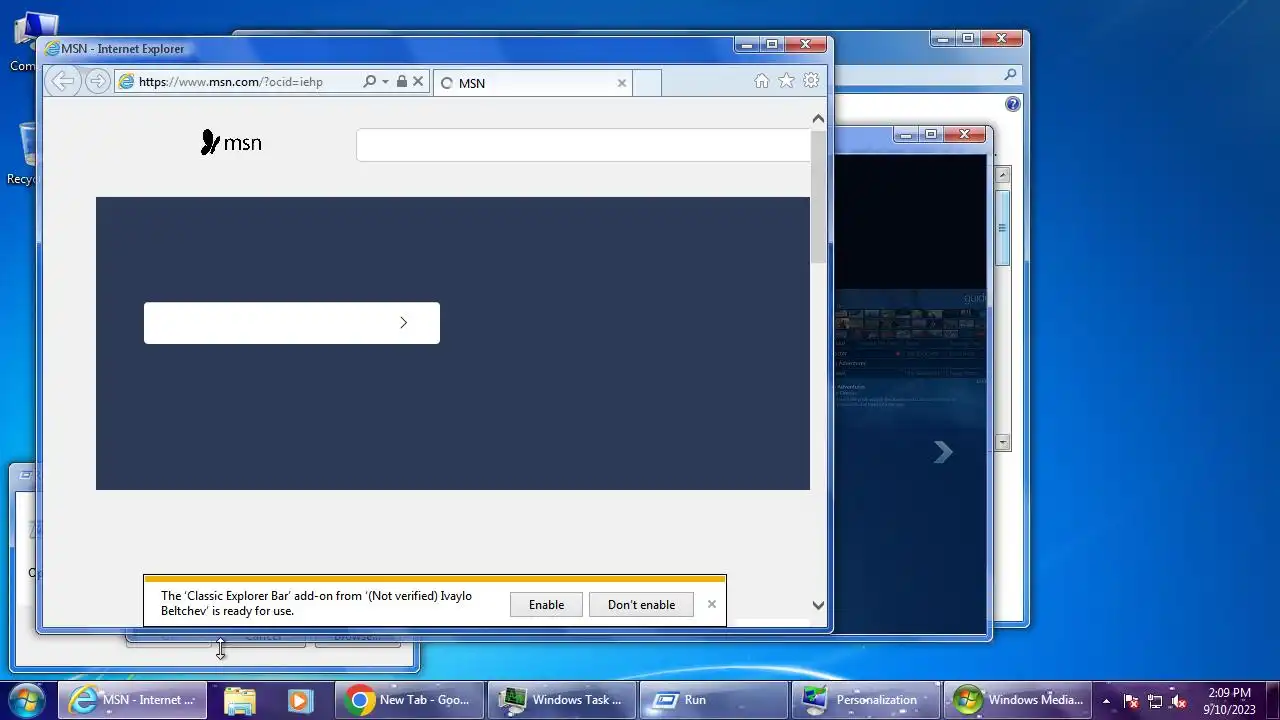Switch to the Run dialog taskbar button
Screen dimensions: 1280x720
coord(714,700)
